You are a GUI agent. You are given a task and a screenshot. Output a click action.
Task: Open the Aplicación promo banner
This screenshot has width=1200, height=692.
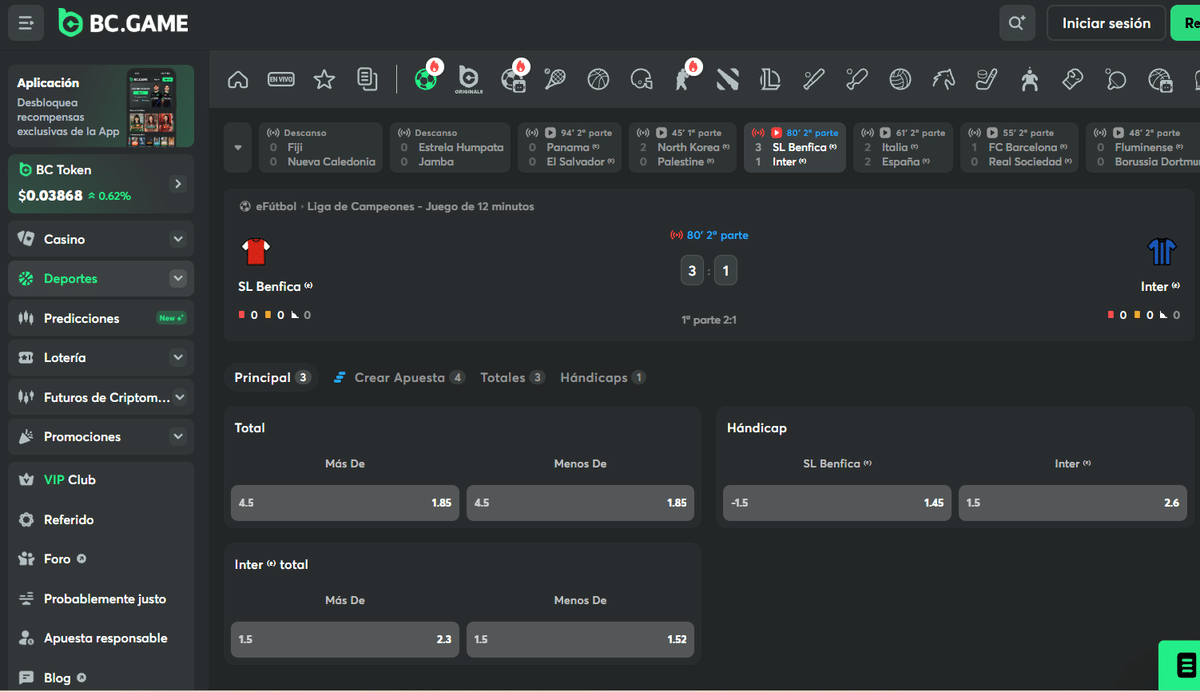(101, 106)
